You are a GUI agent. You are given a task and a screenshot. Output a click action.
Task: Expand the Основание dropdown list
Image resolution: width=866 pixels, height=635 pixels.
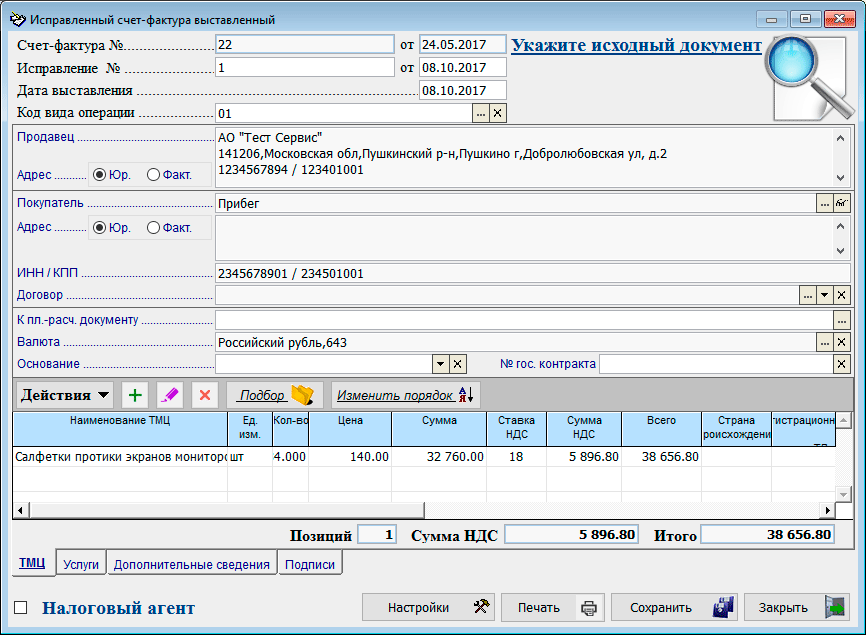coord(440,364)
